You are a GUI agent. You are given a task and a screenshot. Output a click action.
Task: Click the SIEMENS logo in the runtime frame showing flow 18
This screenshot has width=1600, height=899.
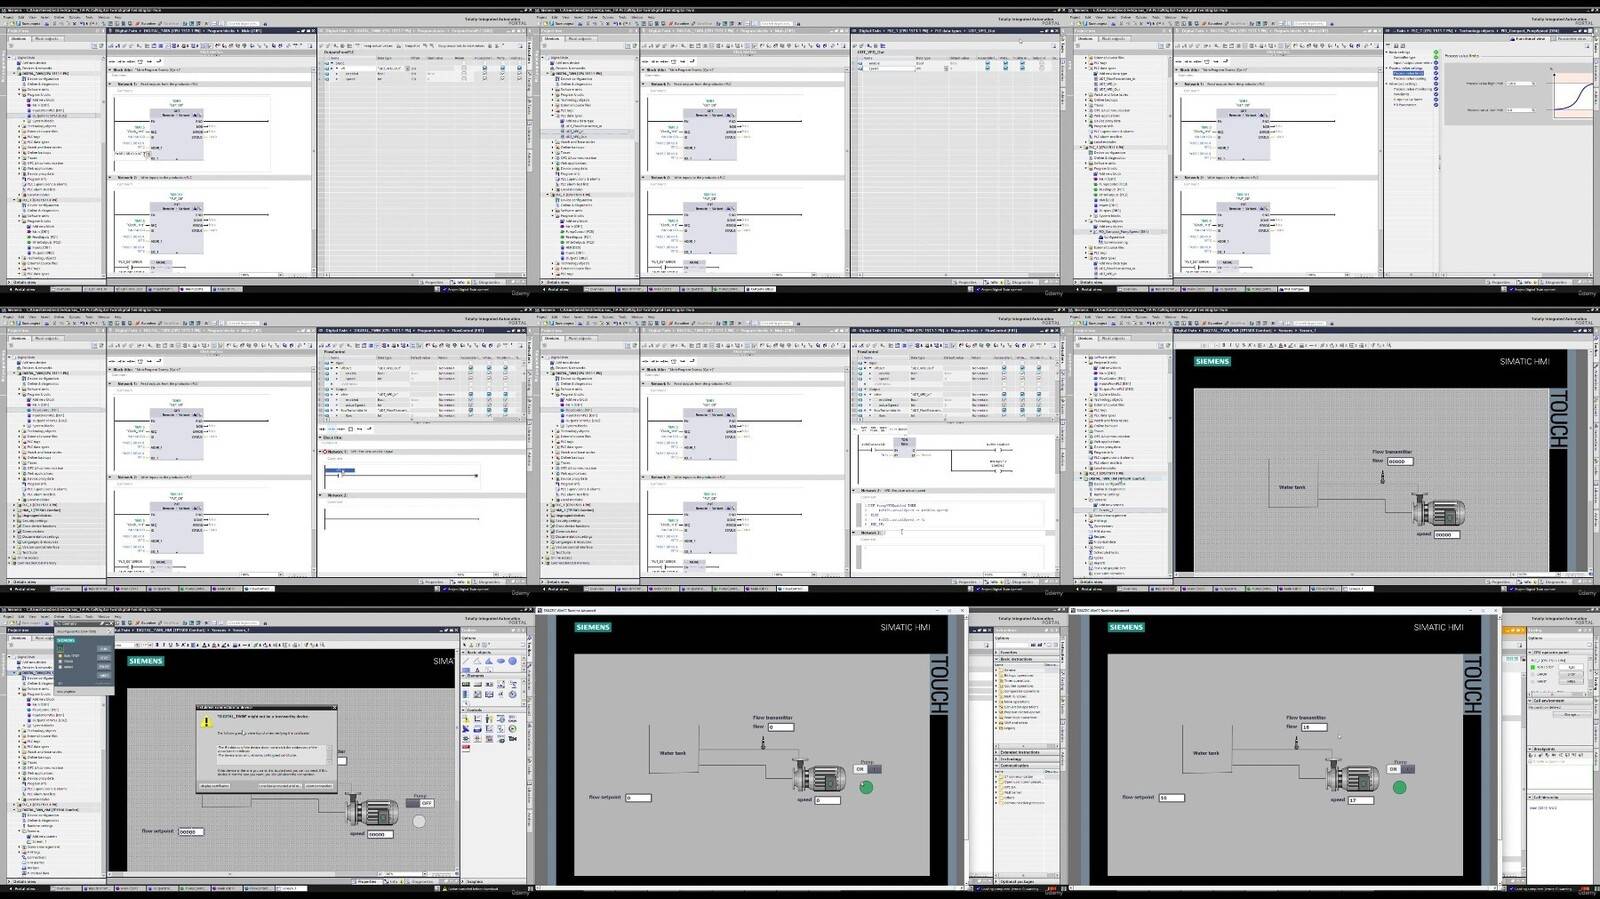tap(1126, 627)
